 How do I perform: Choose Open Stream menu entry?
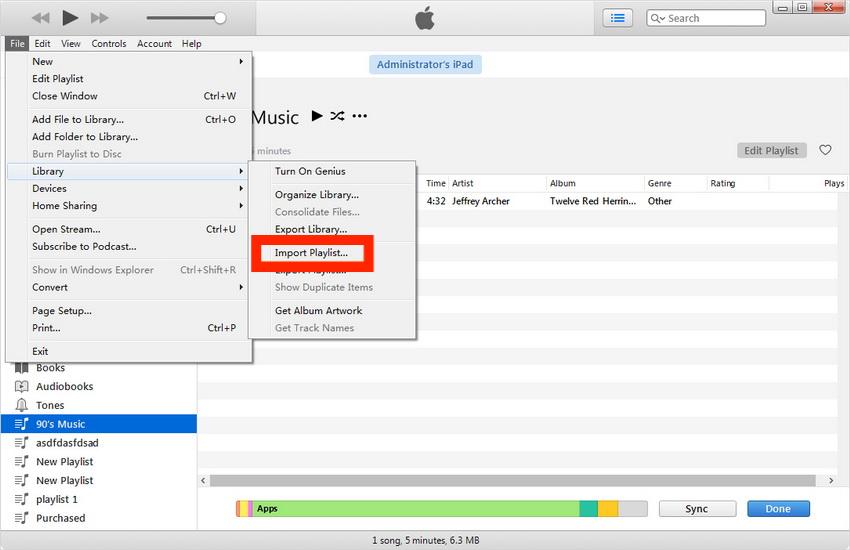(x=129, y=229)
